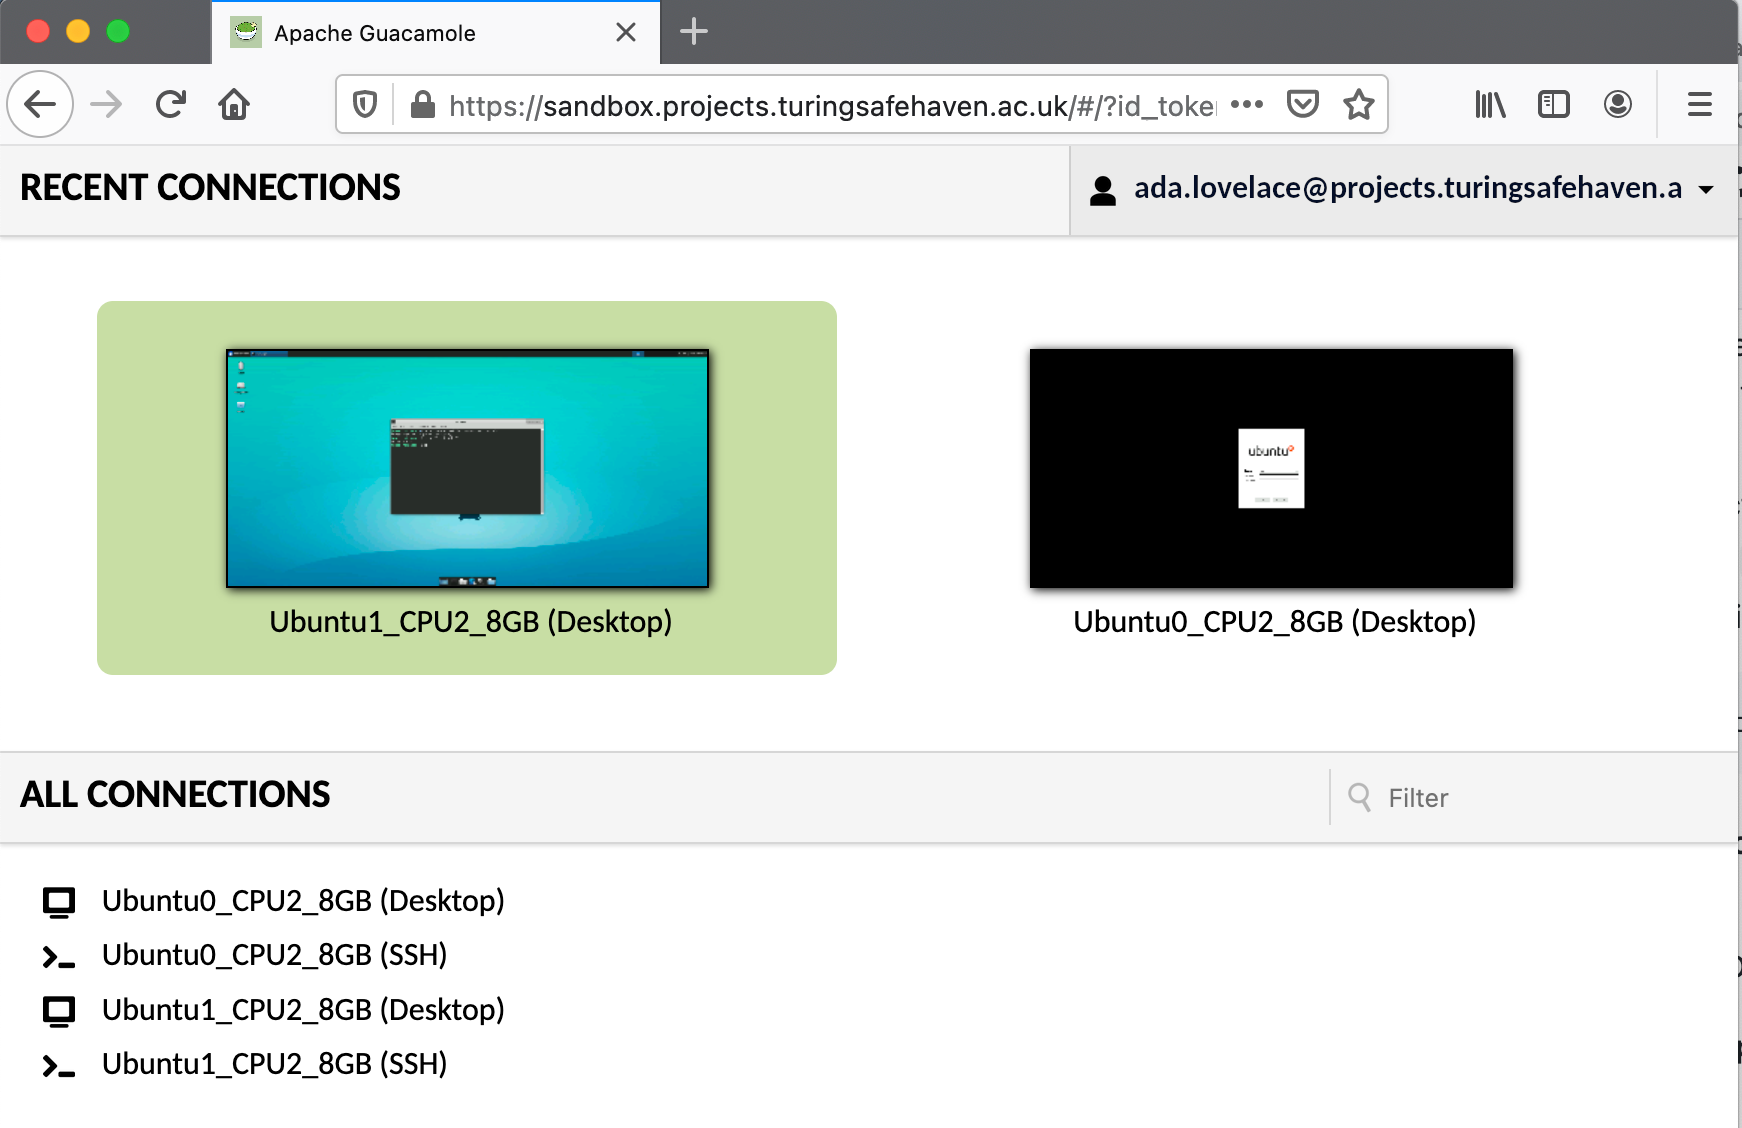Click the tracking protection shield icon
The height and width of the screenshot is (1128, 1742).
click(365, 104)
